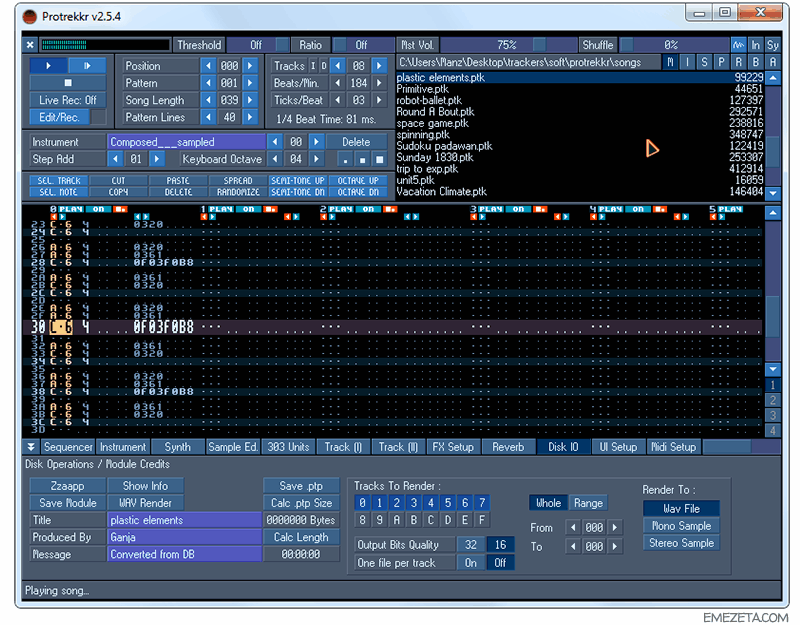Click the Calc Length button

pos(301,537)
